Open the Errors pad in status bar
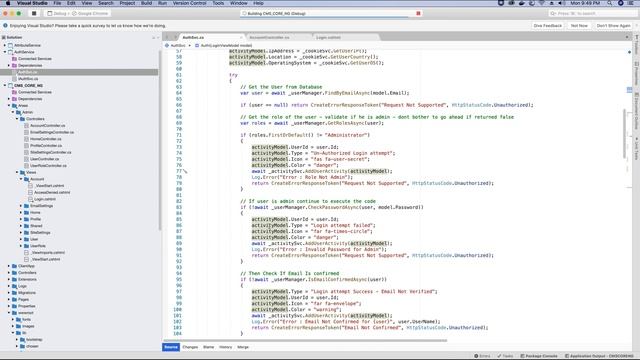 [x=482, y=356]
